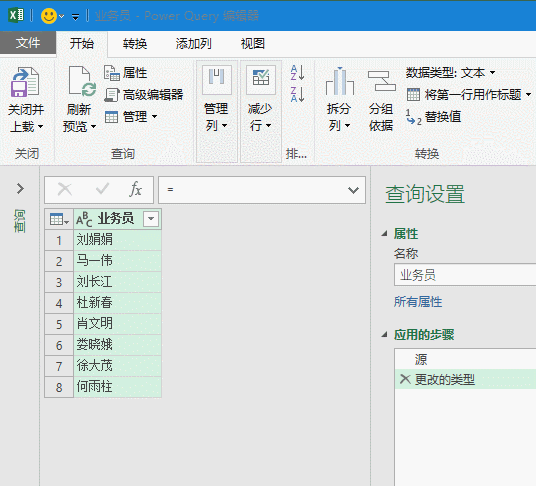Select the cell 马一伟
Image resolution: width=536 pixels, height=486 pixels.
[x=117, y=261]
